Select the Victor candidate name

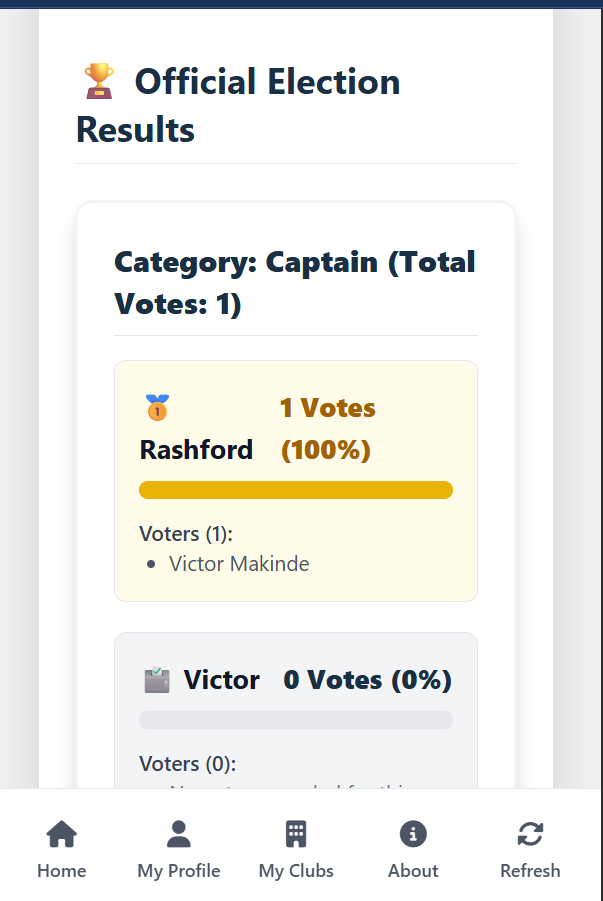coord(221,680)
